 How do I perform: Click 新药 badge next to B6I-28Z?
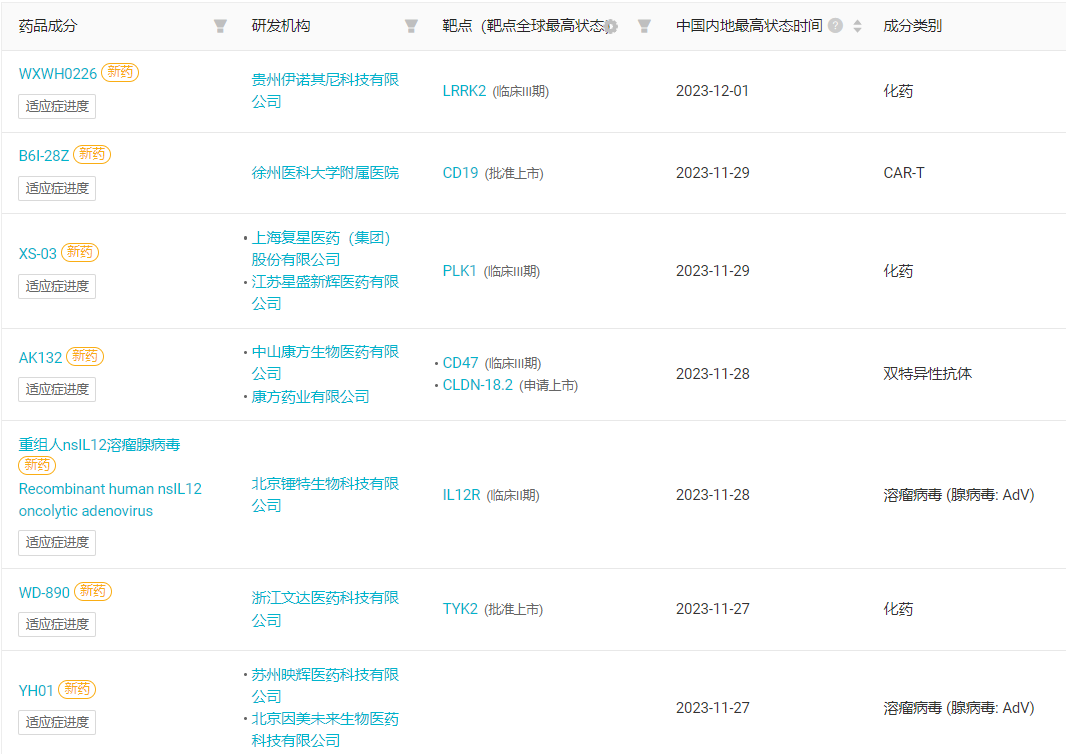[92, 154]
